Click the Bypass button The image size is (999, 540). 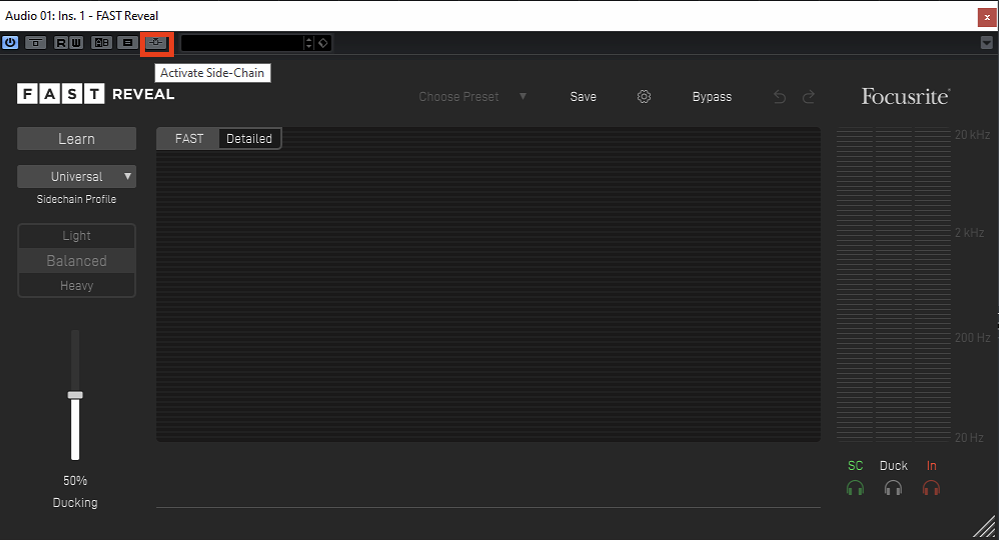(x=712, y=97)
